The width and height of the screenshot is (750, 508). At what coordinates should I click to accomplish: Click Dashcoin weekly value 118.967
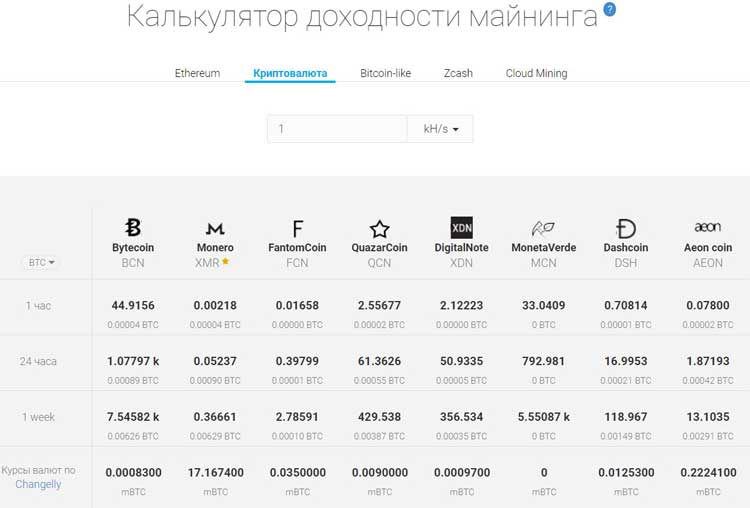click(626, 417)
